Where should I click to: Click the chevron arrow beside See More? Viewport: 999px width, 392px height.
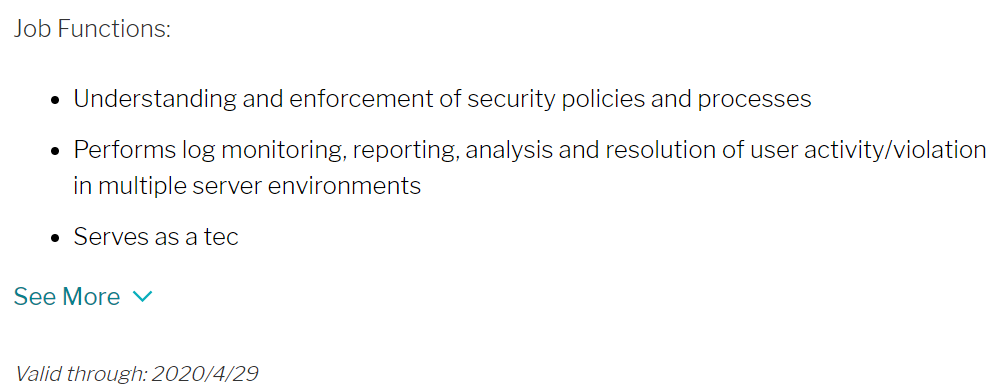[x=142, y=296]
